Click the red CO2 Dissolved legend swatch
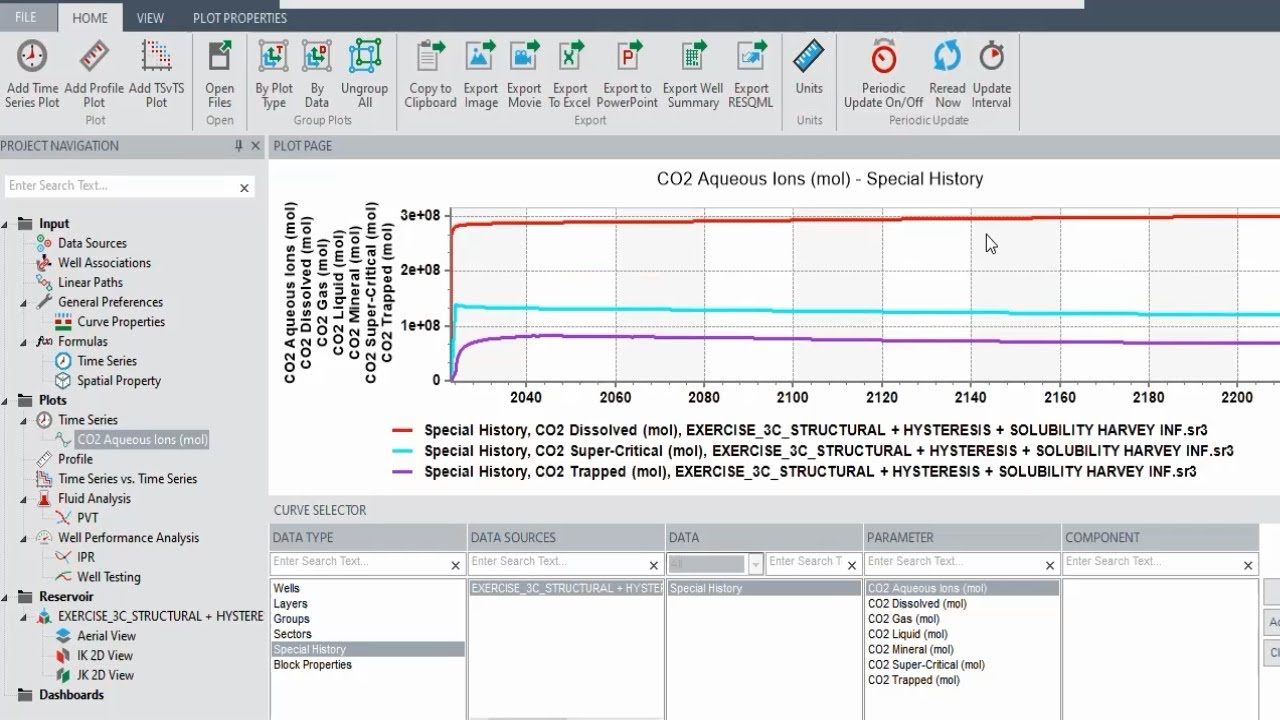Image resolution: width=1280 pixels, height=720 pixels. coord(402,431)
